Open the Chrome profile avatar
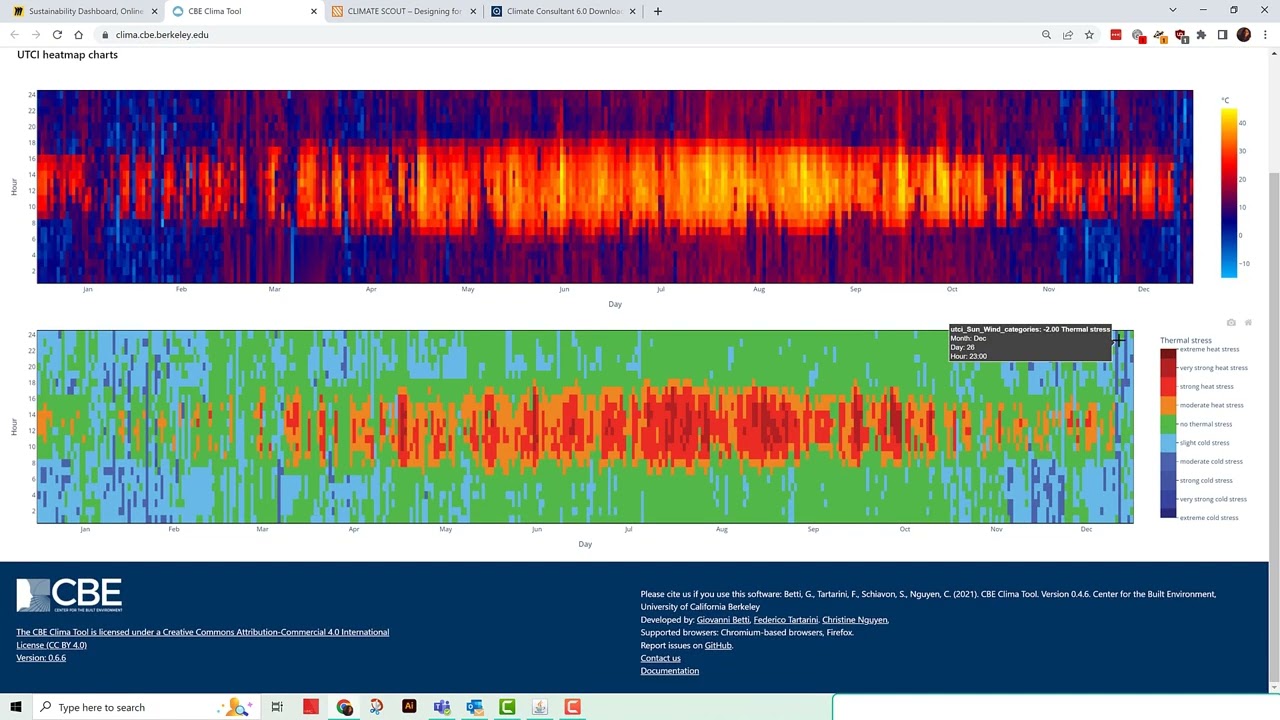The image size is (1280, 720). pos(1244,35)
